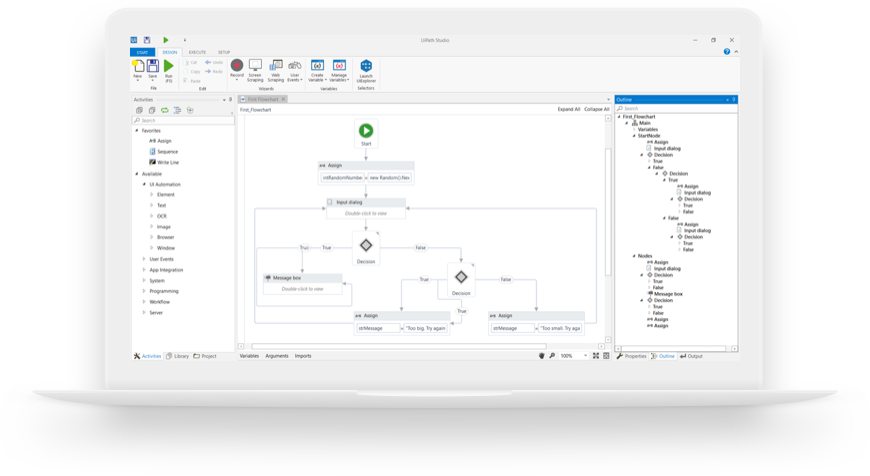Viewport: 870px width, 476px height.
Task: Open the Variables panel at bottom
Action: 249,356
